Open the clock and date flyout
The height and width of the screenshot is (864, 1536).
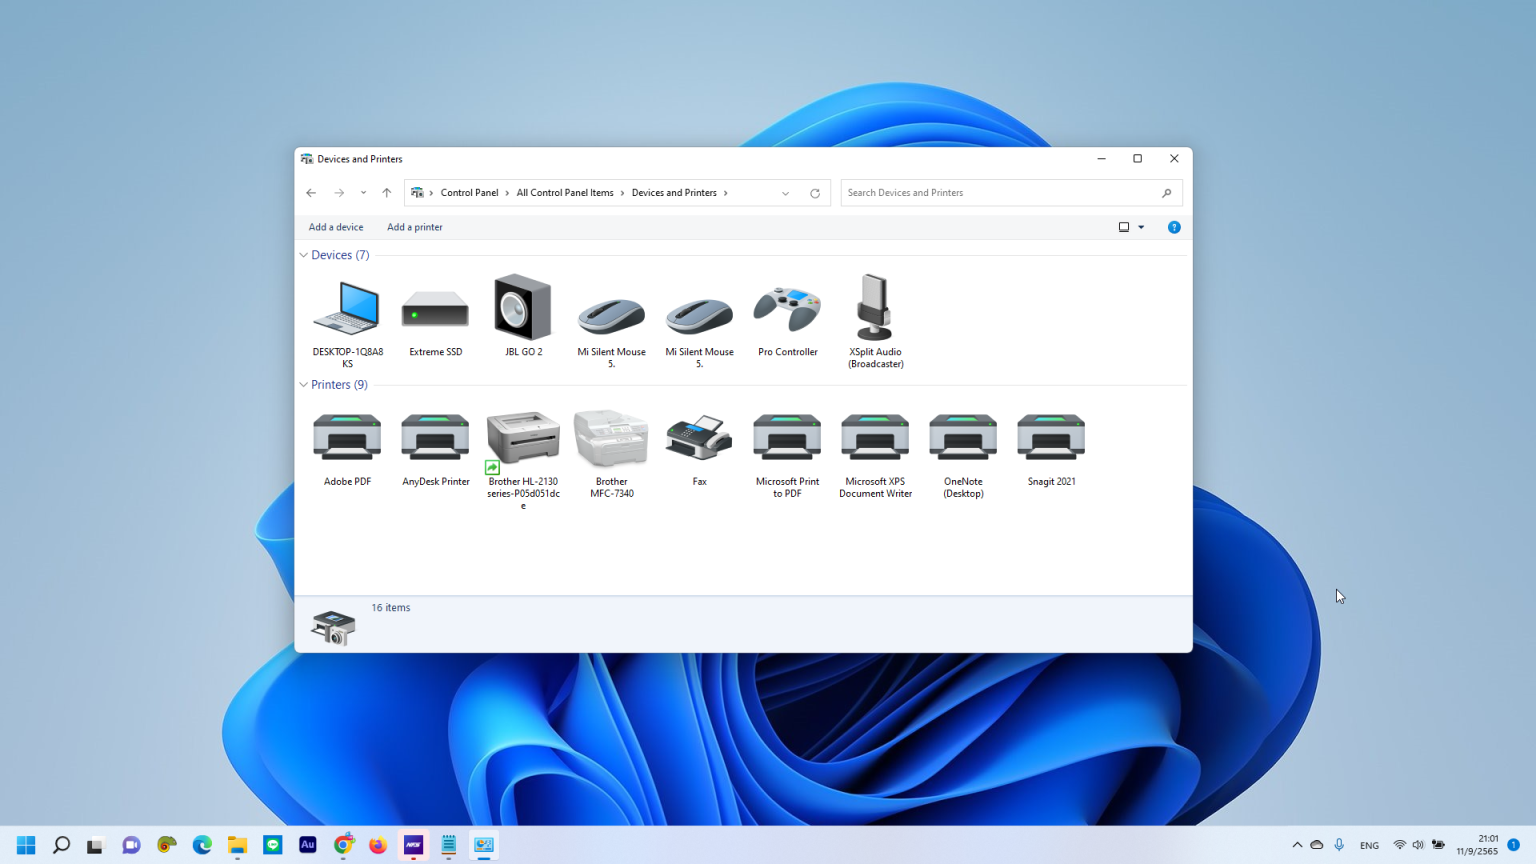coord(1477,845)
